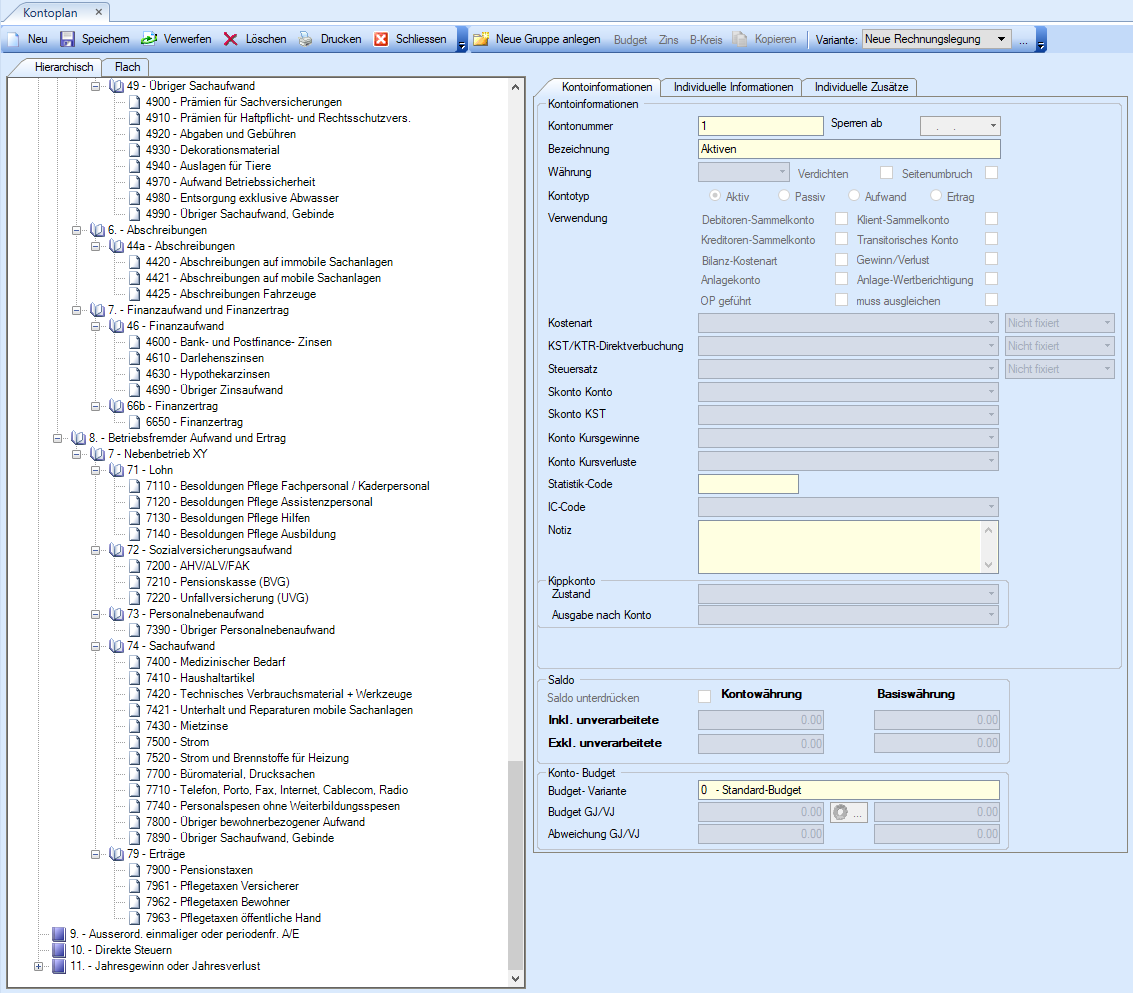Select the Aktiv radio button

tap(715, 195)
